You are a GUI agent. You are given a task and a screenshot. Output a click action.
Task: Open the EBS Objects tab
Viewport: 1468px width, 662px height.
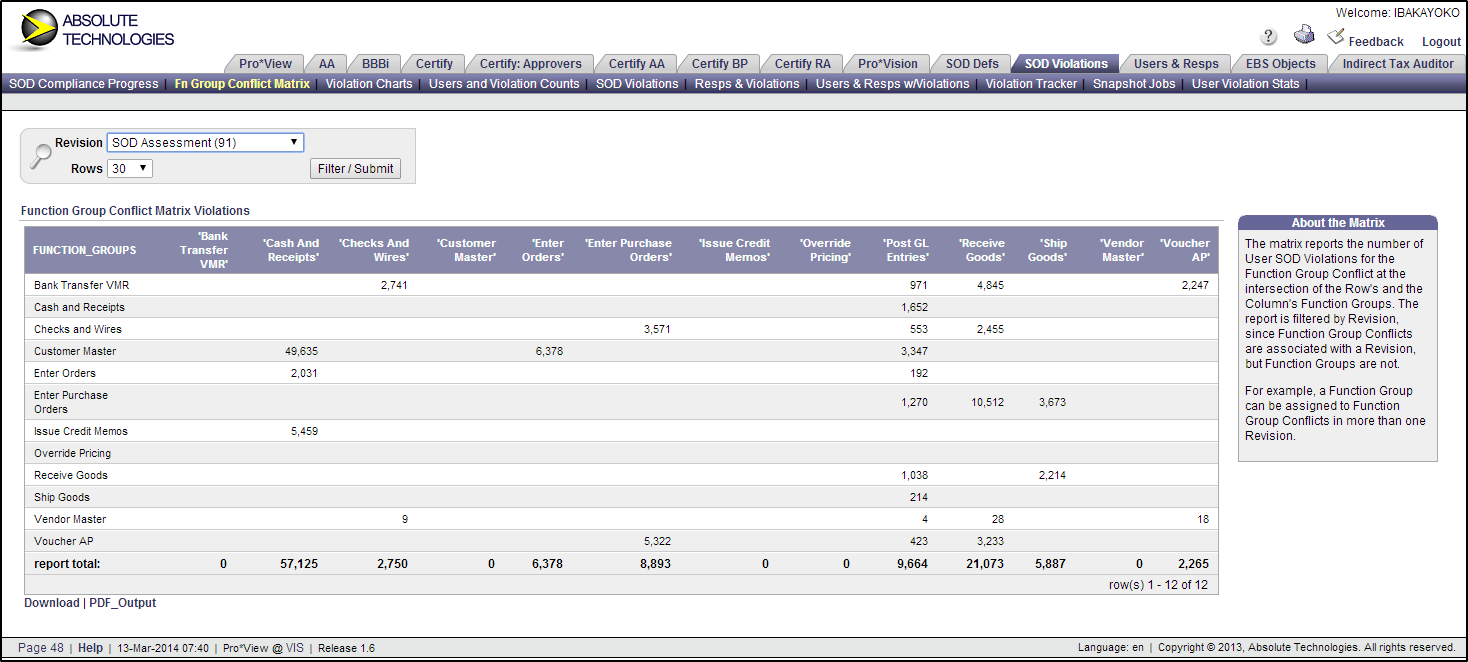(1280, 64)
